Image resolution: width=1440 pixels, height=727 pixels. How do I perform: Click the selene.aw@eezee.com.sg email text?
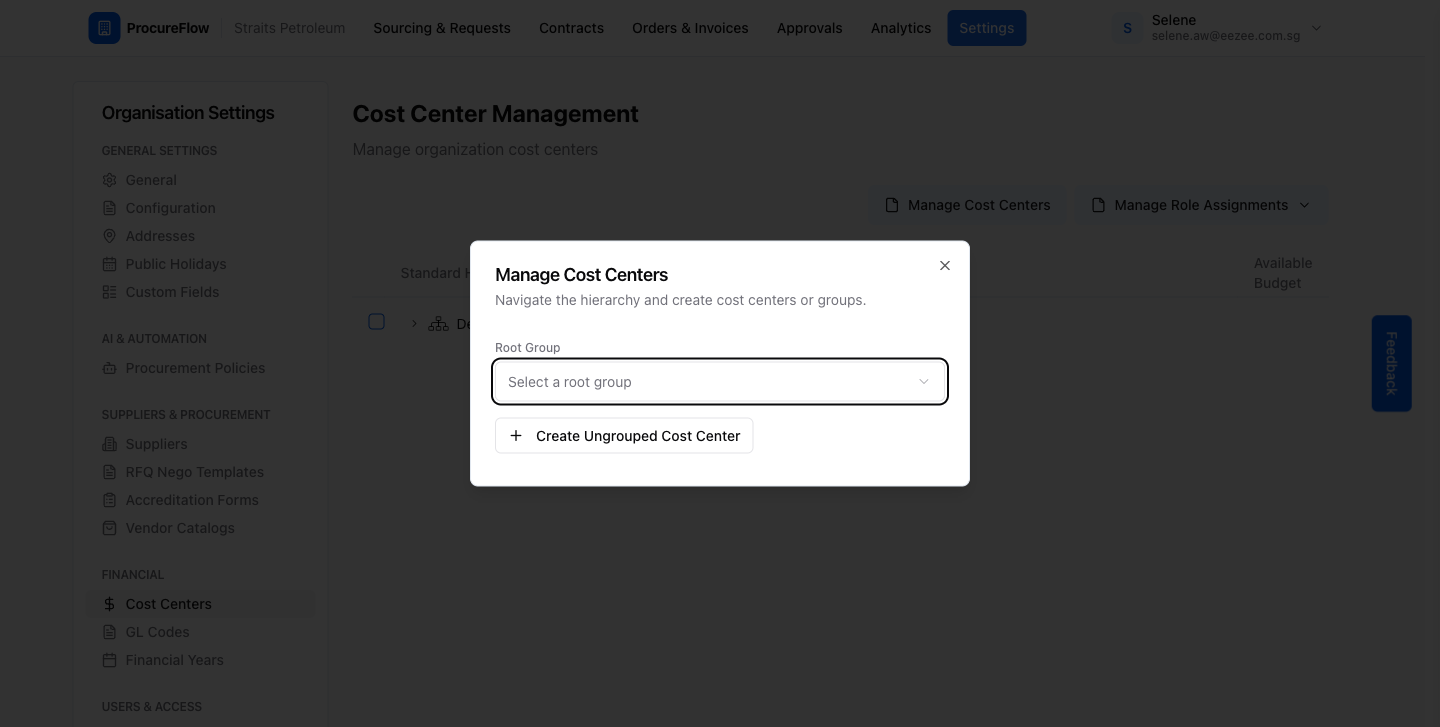pyautogui.click(x=1226, y=36)
